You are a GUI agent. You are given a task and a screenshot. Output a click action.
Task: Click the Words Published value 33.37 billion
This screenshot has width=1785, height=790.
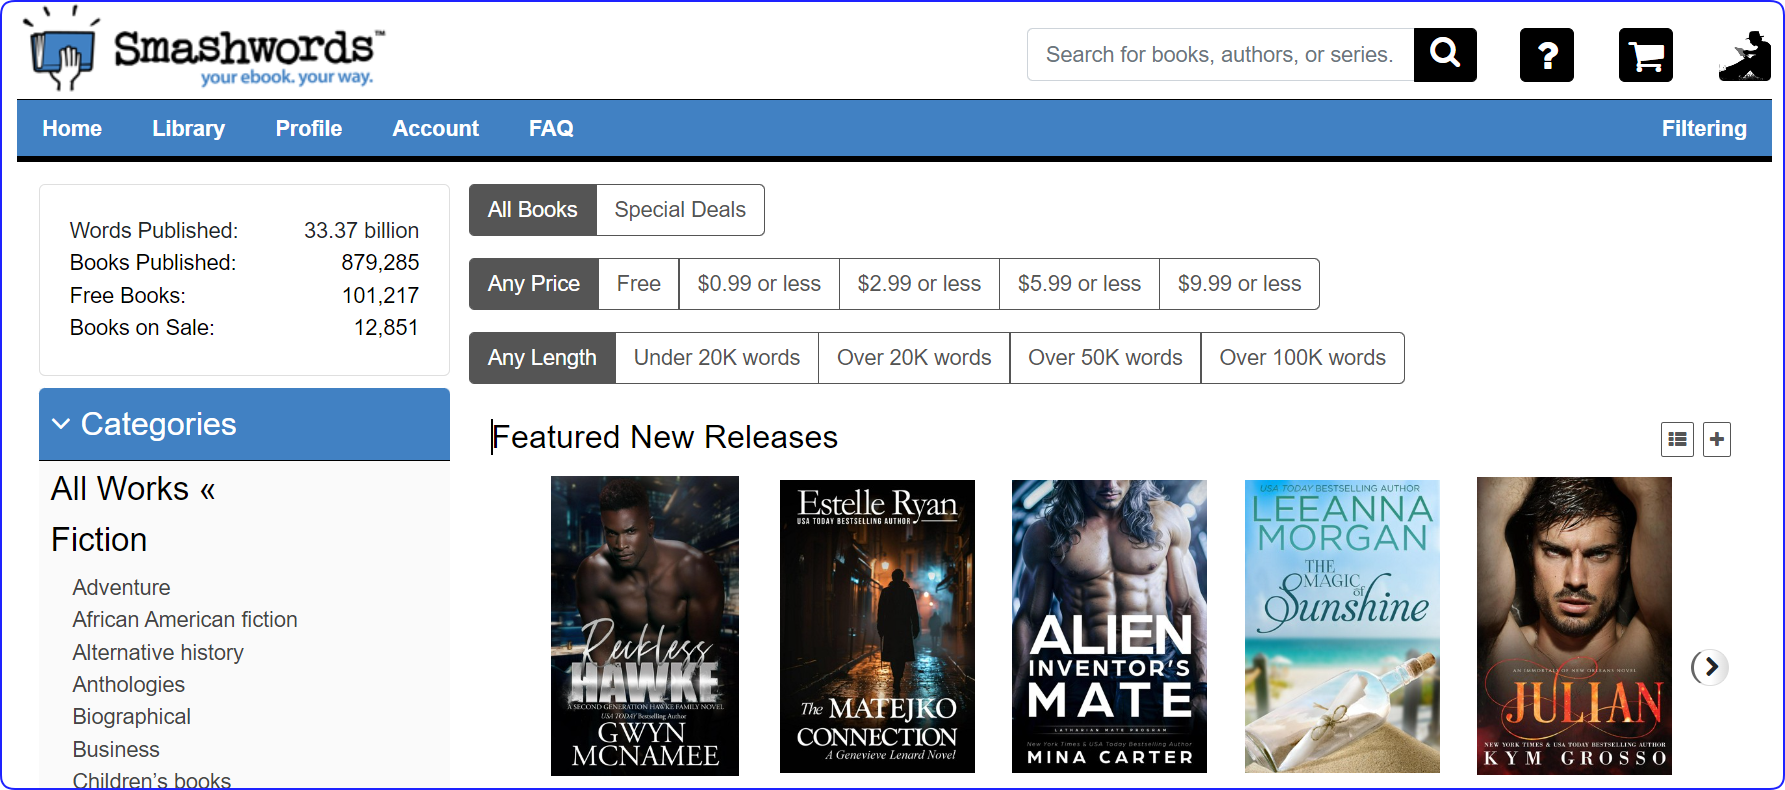pos(361,231)
